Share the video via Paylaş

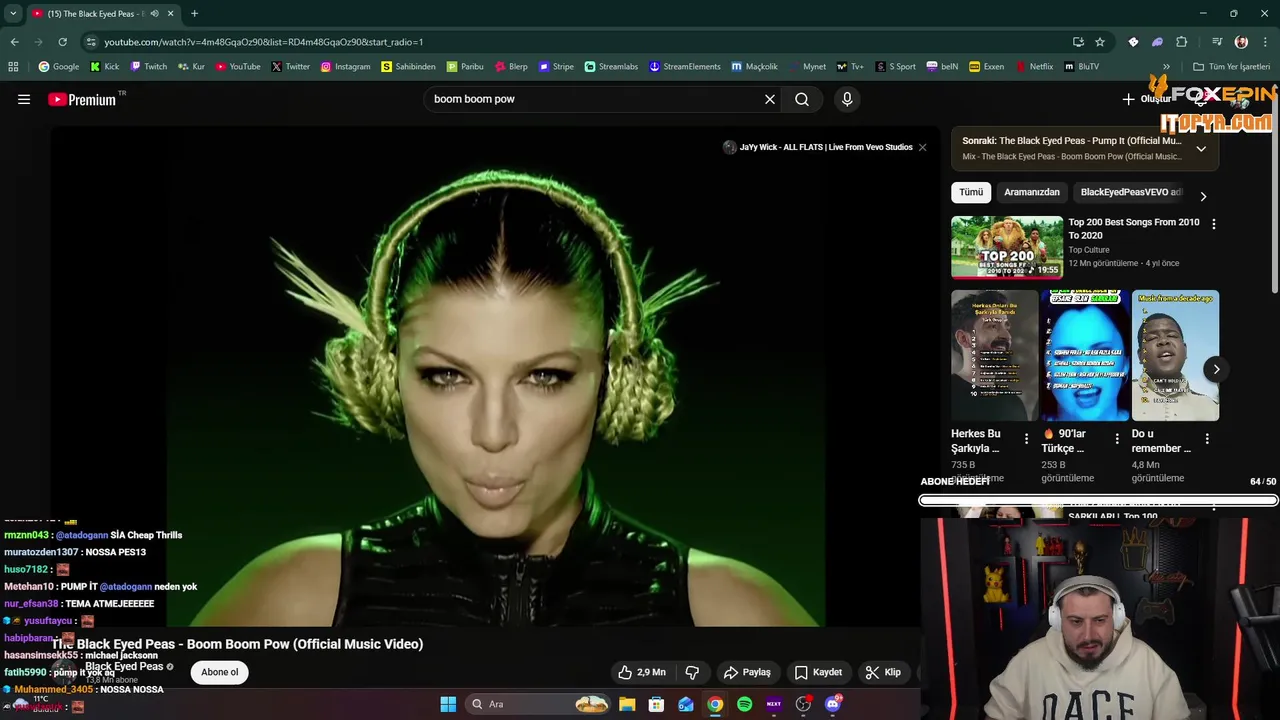(x=747, y=672)
